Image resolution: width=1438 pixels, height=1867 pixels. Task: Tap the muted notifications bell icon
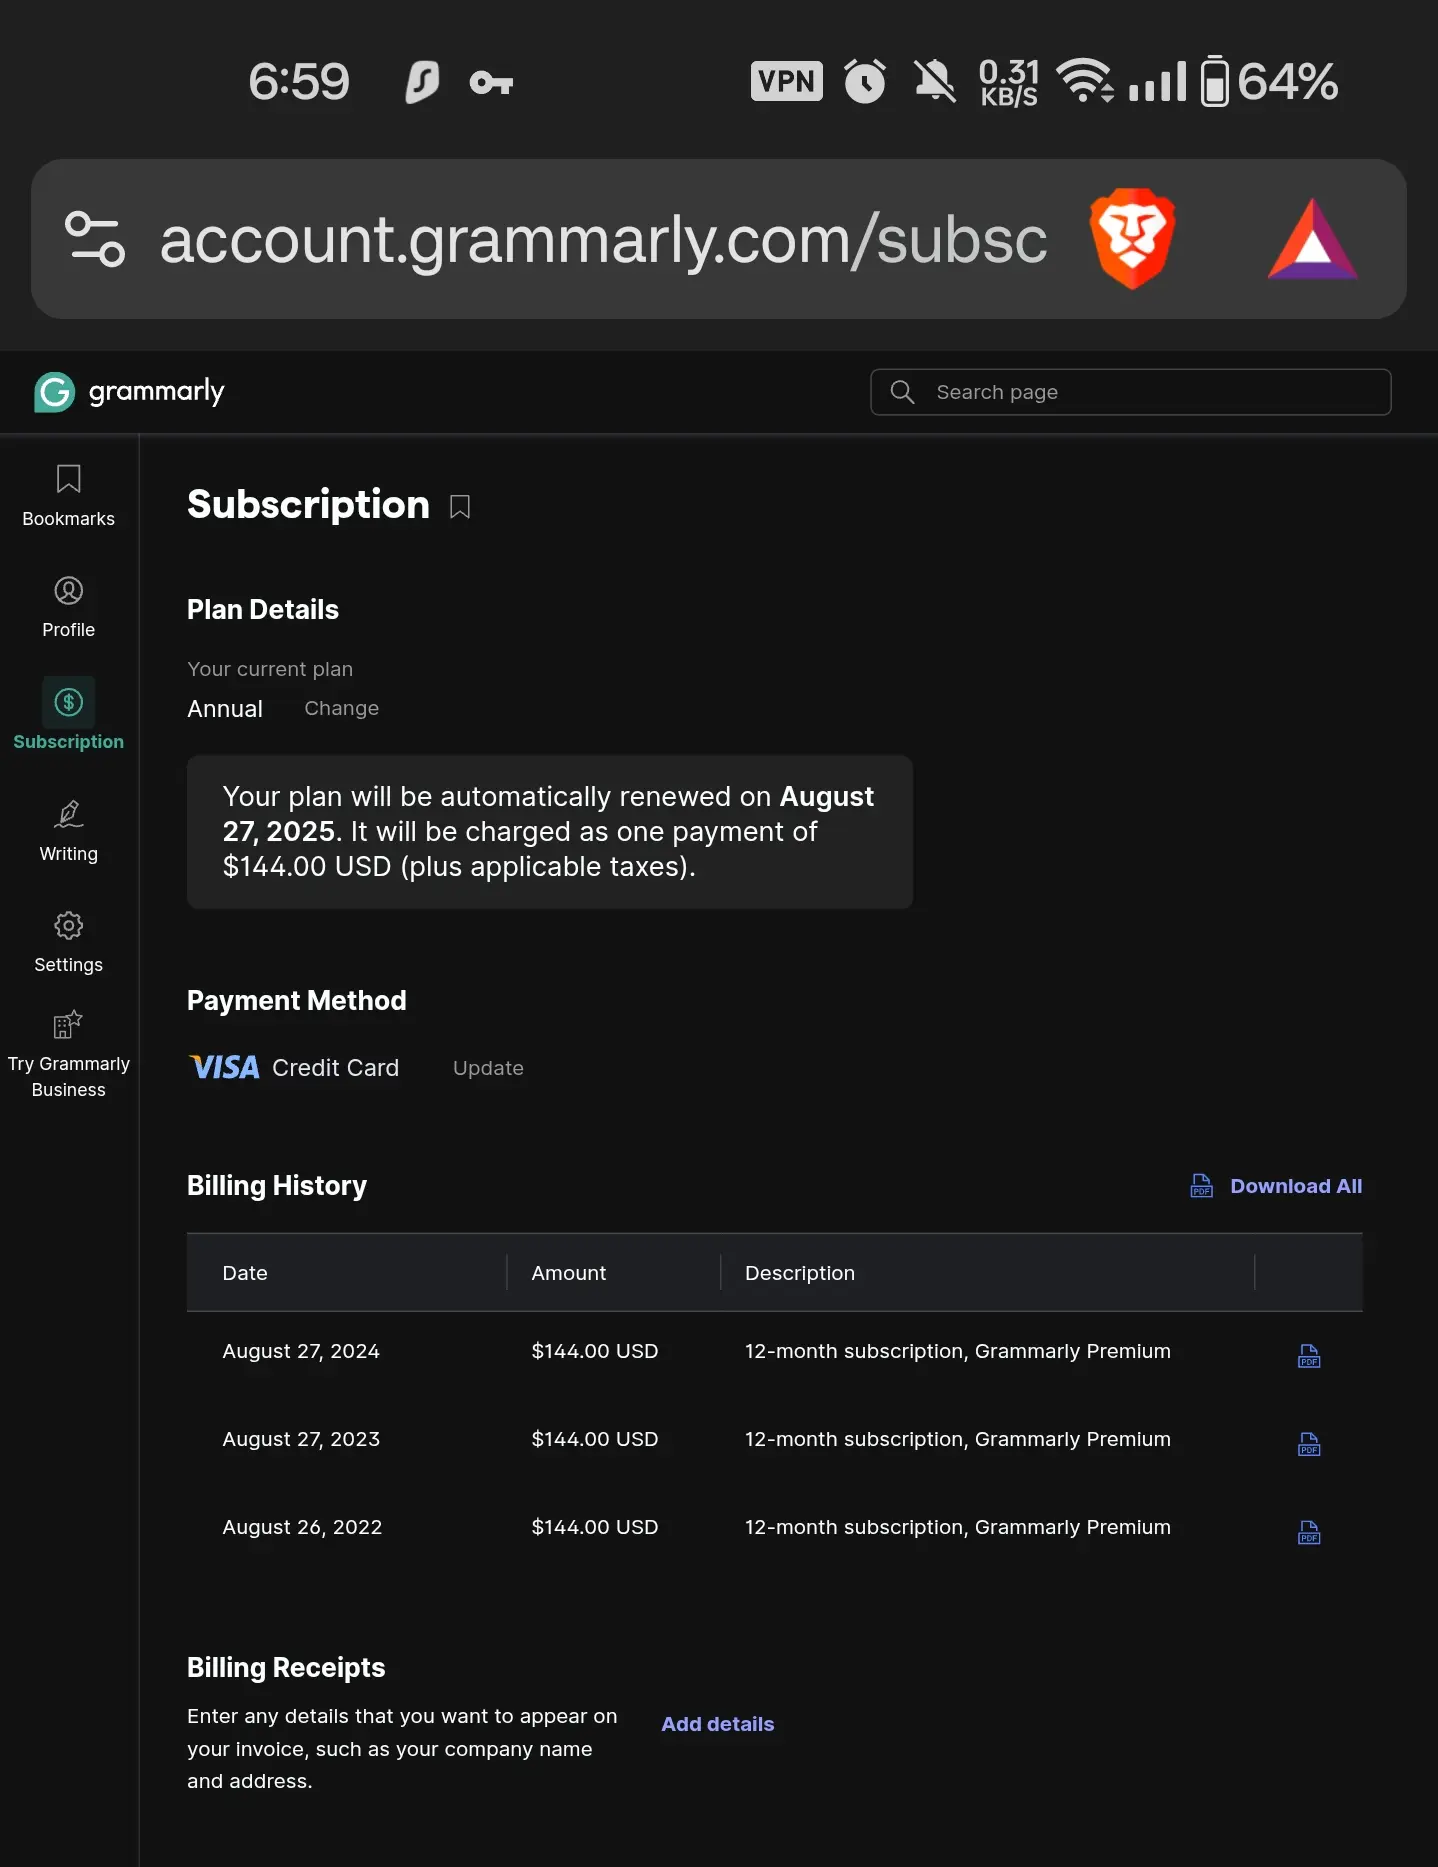click(x=935, y=81)
